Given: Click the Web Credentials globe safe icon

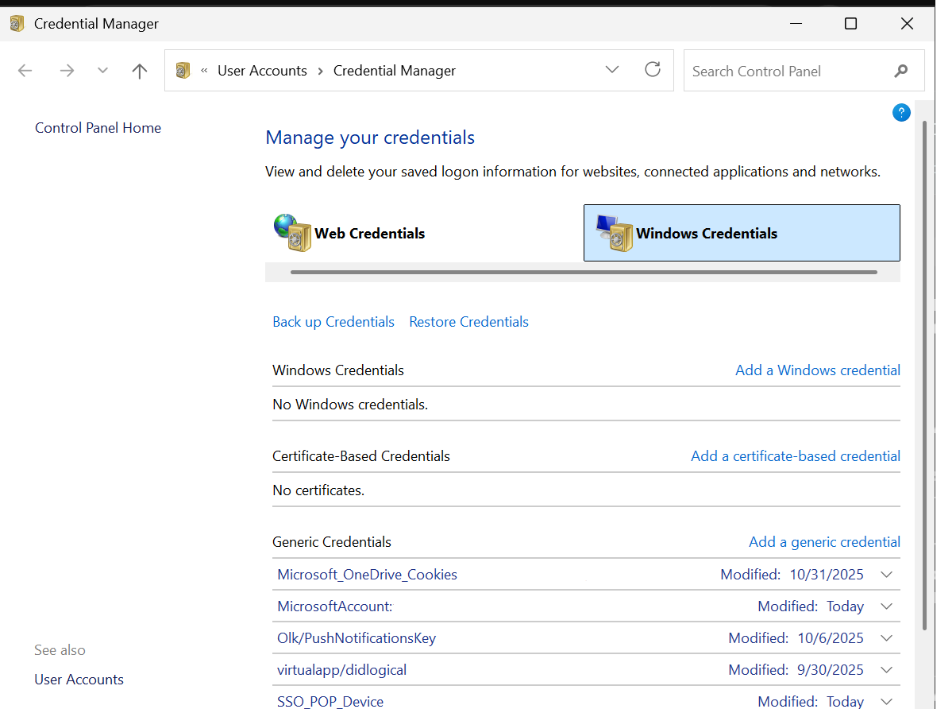Looking at the screenshot, I should pos(292,232).
